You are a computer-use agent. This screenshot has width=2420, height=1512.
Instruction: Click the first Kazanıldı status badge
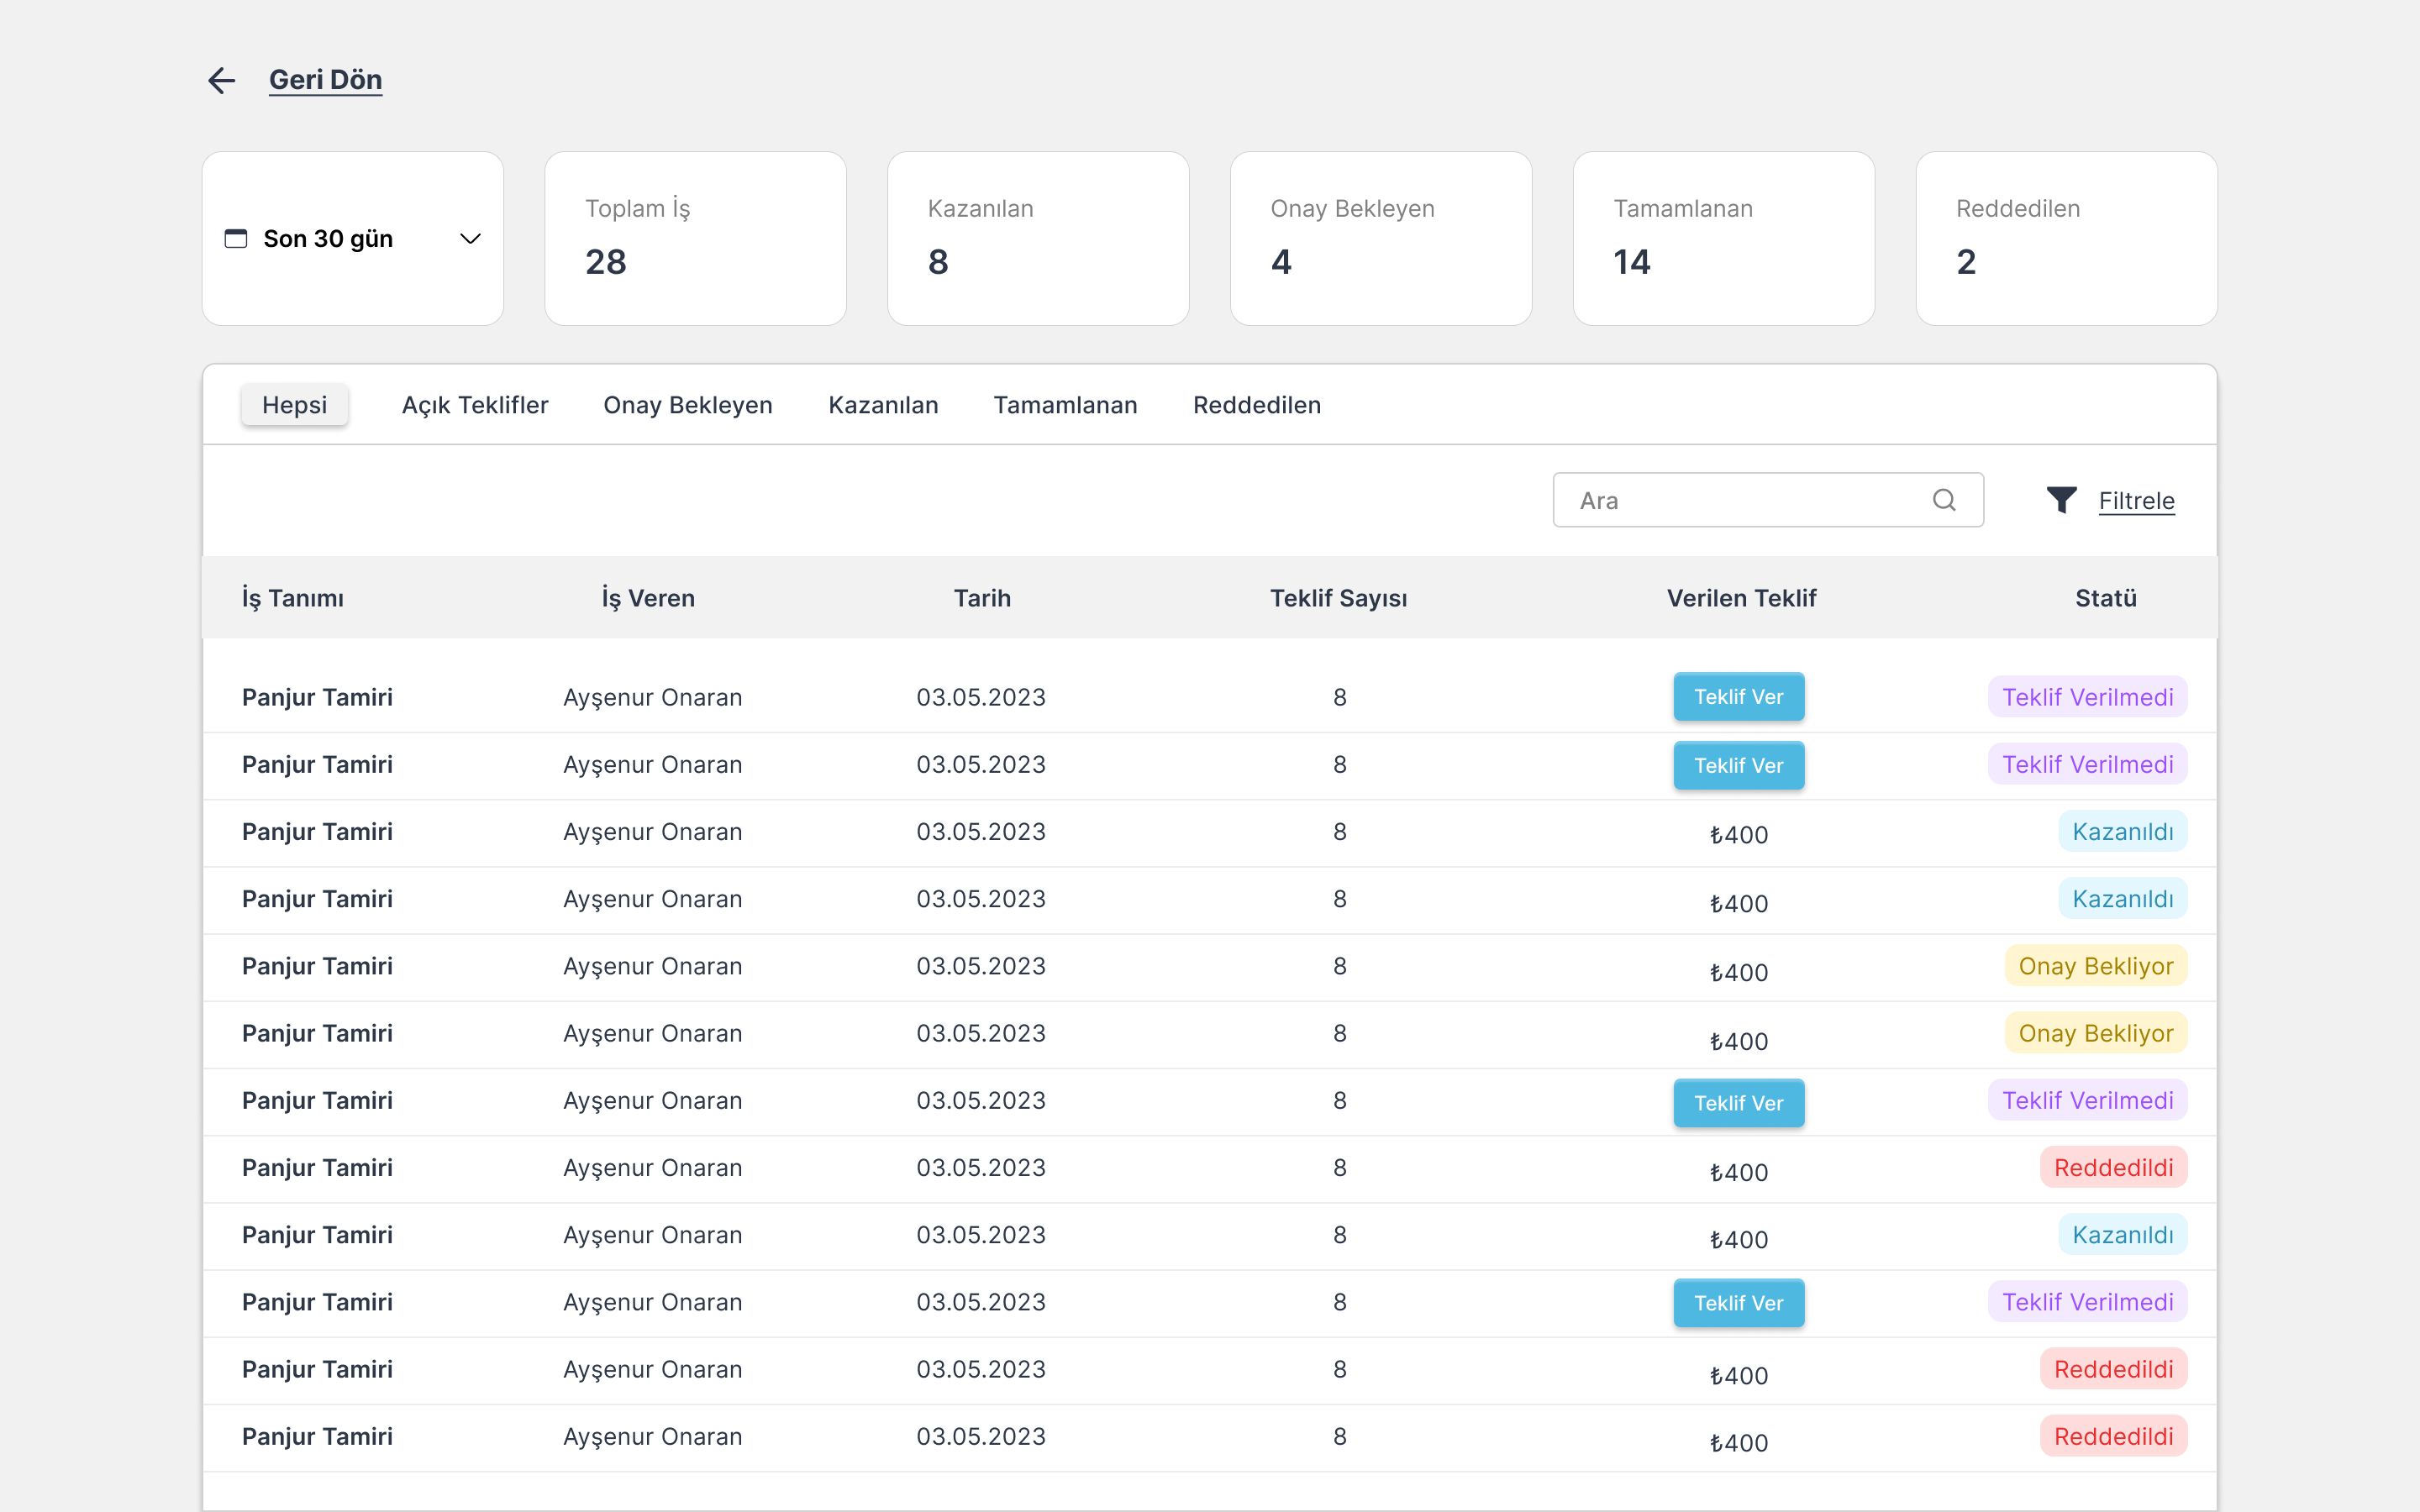2122,832
